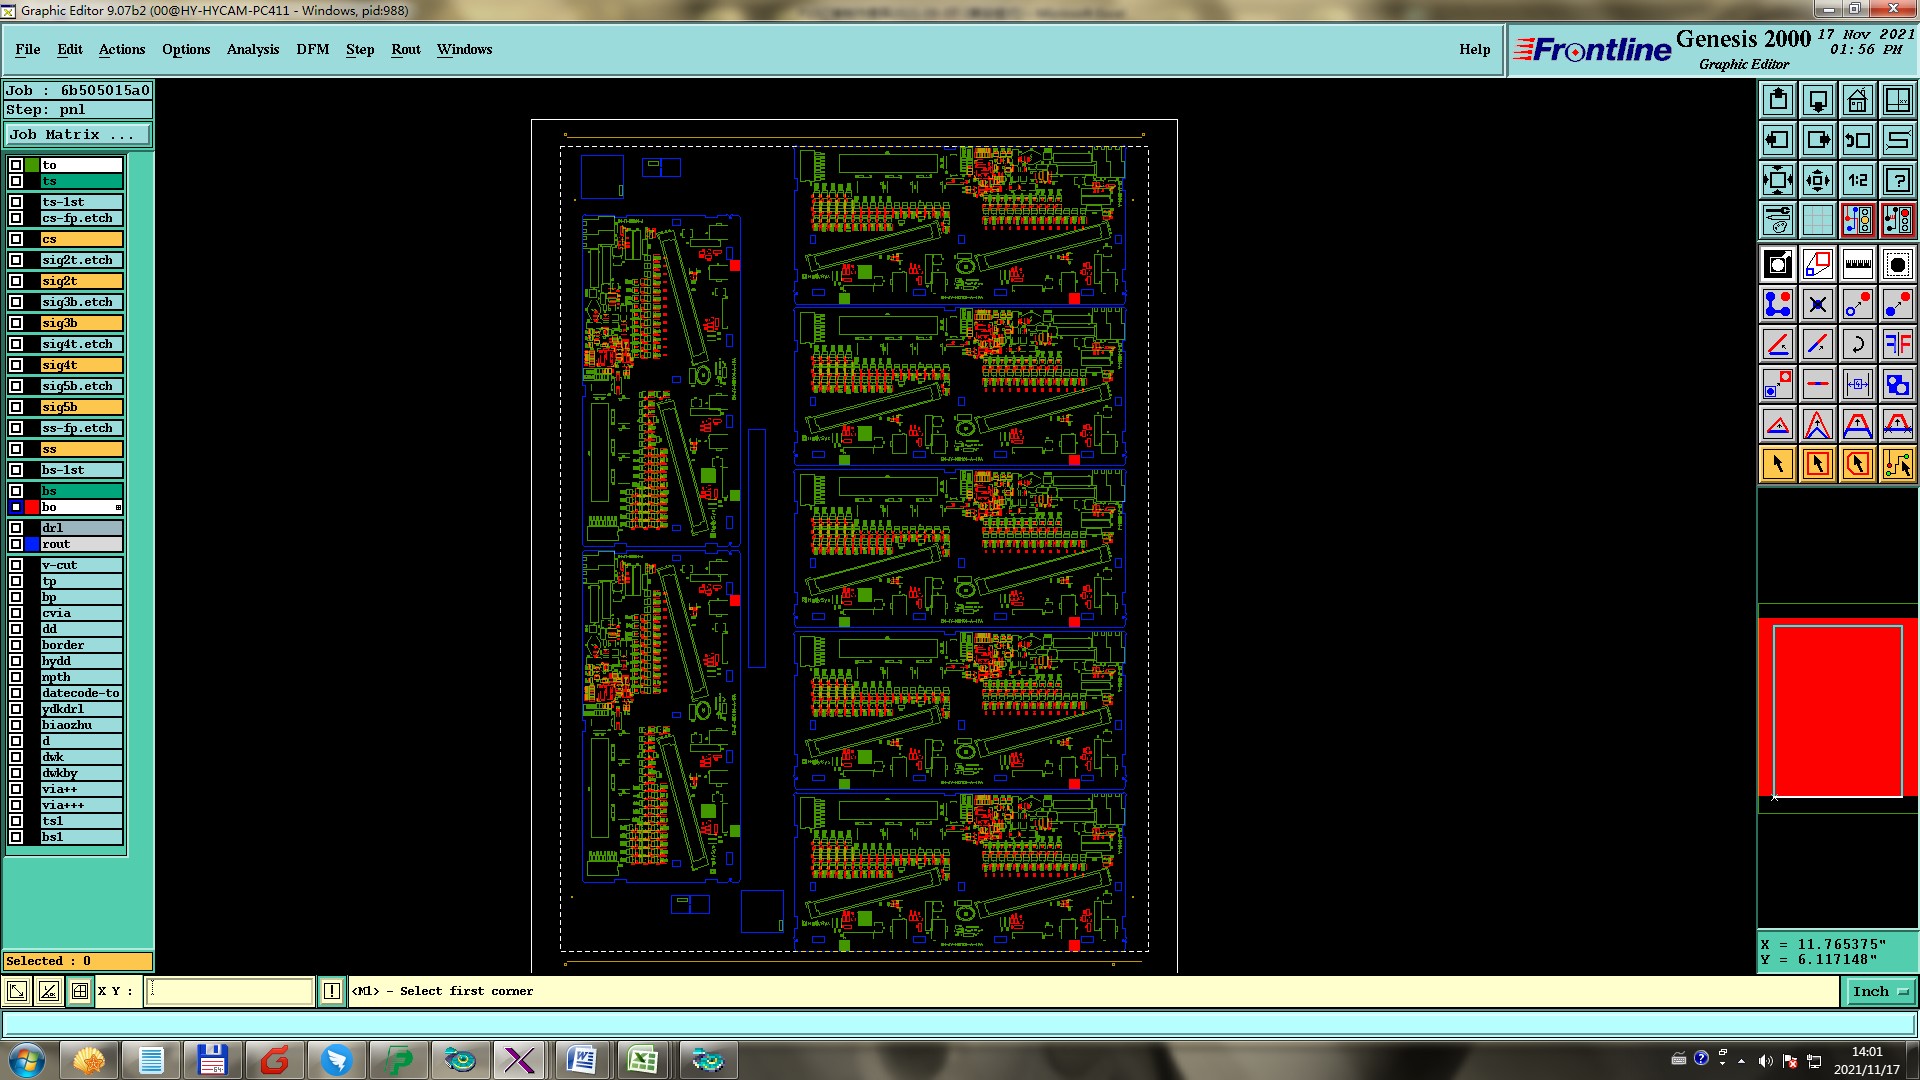Toggle the rout layer checkbox
Image resolution: width=1920 pixels, height=1080 pixels.
click(16, 544)
